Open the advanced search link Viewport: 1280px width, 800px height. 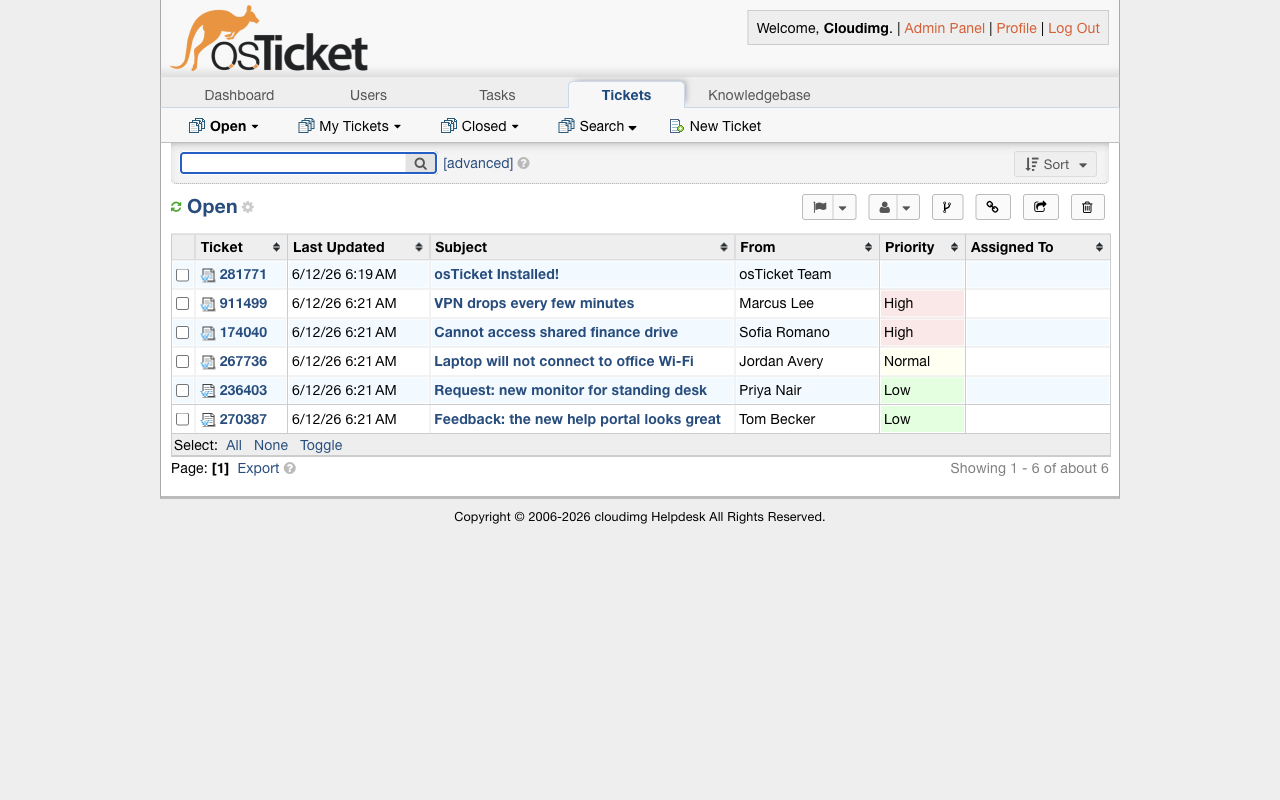[x=478, y=163]
